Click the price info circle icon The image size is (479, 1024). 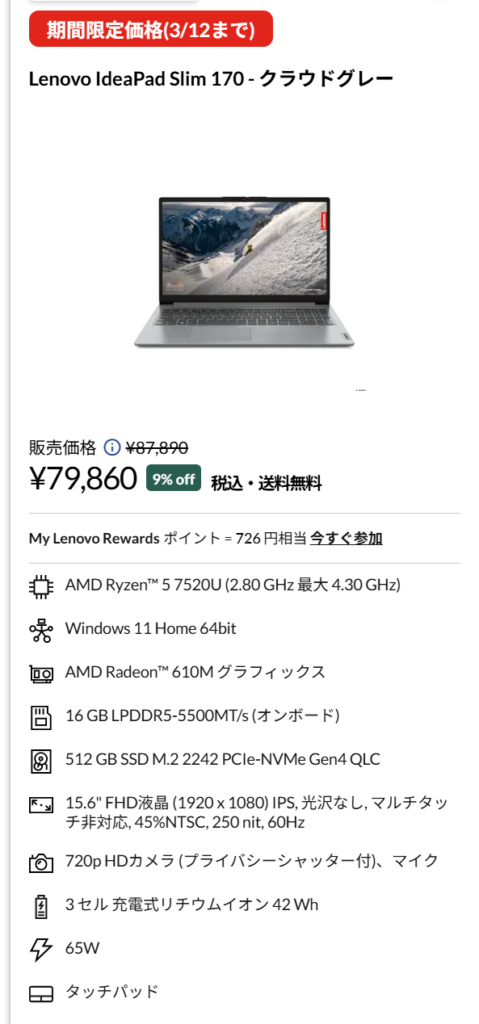pos(112,447)
